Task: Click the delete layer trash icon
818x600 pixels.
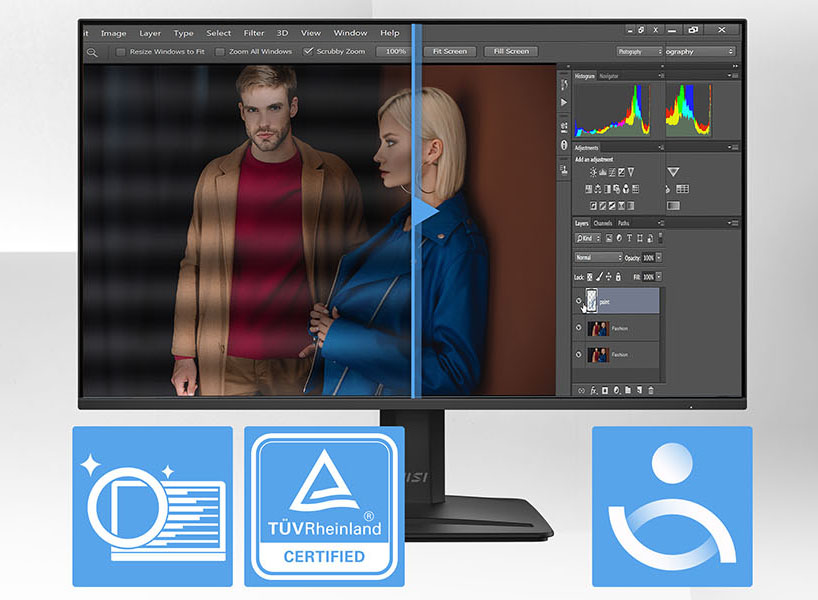Action: pos(651,390)
